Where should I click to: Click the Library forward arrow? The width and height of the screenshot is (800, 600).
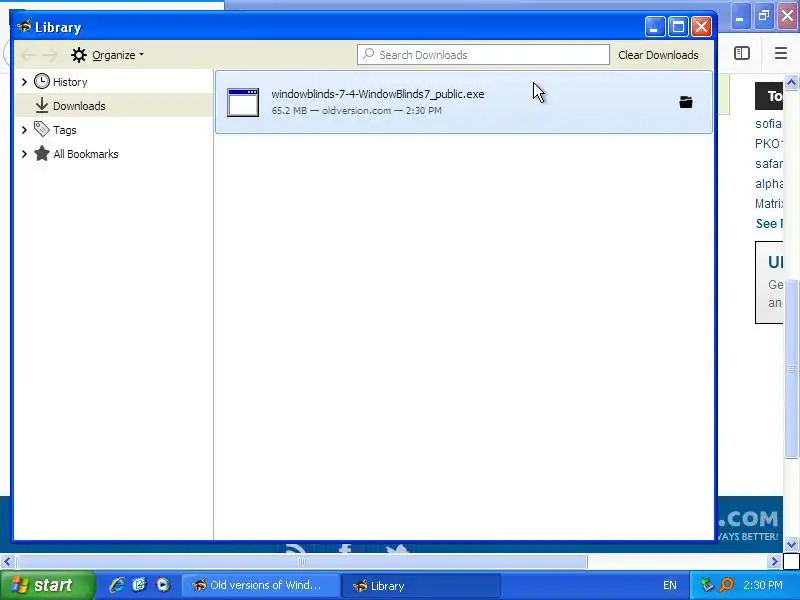(x=50, y=55)
